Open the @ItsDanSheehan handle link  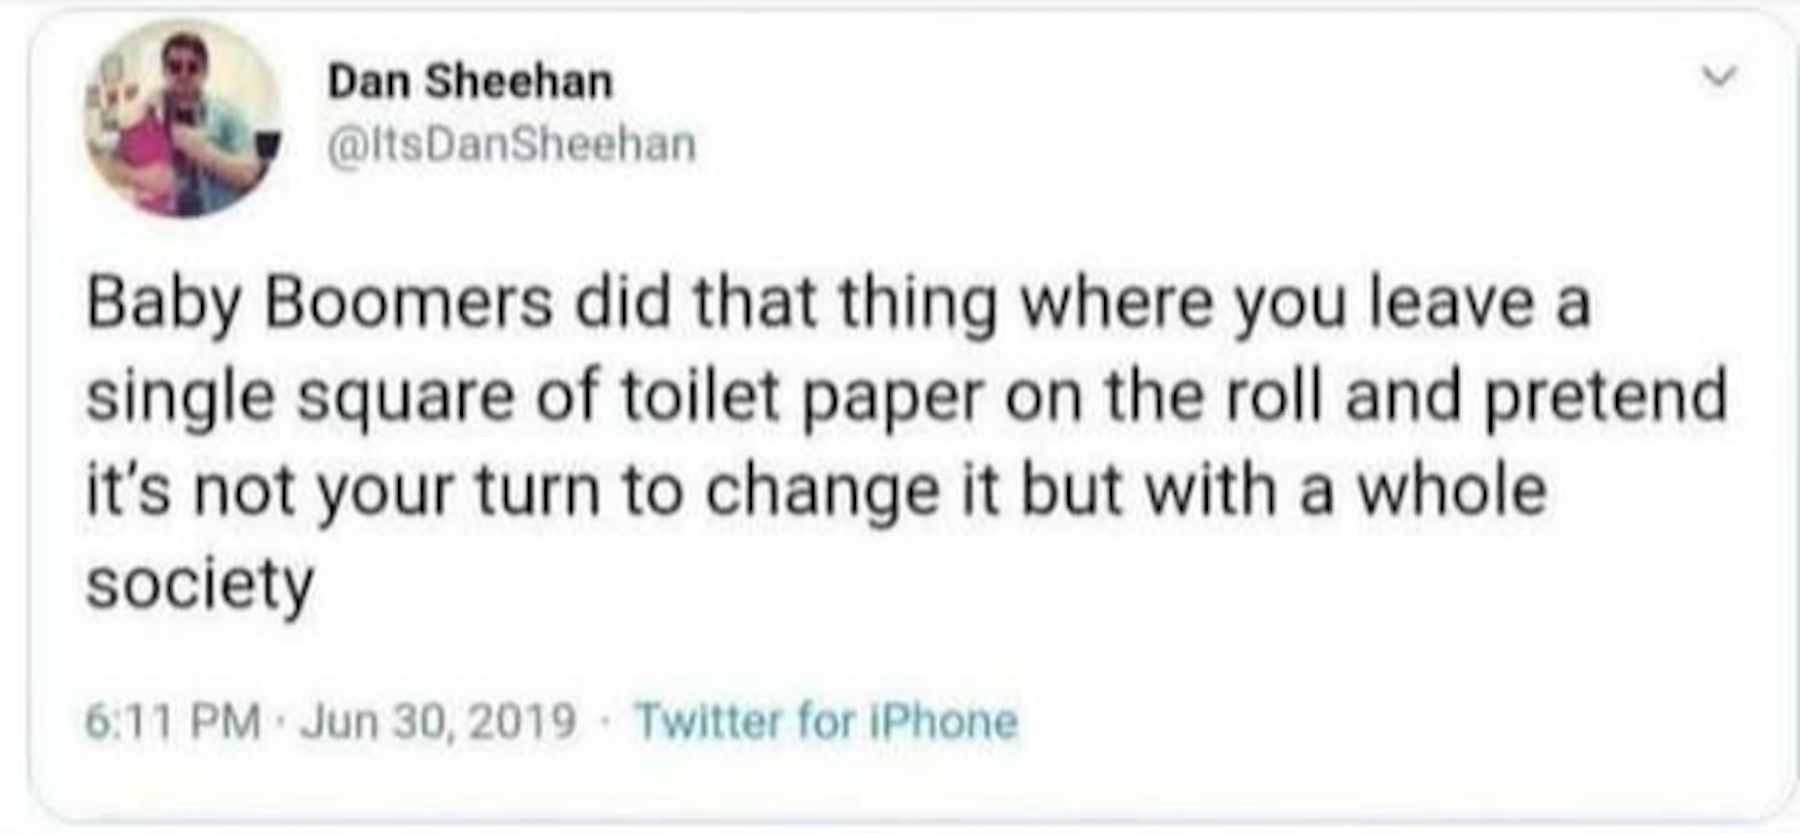[x=512, y=144]
